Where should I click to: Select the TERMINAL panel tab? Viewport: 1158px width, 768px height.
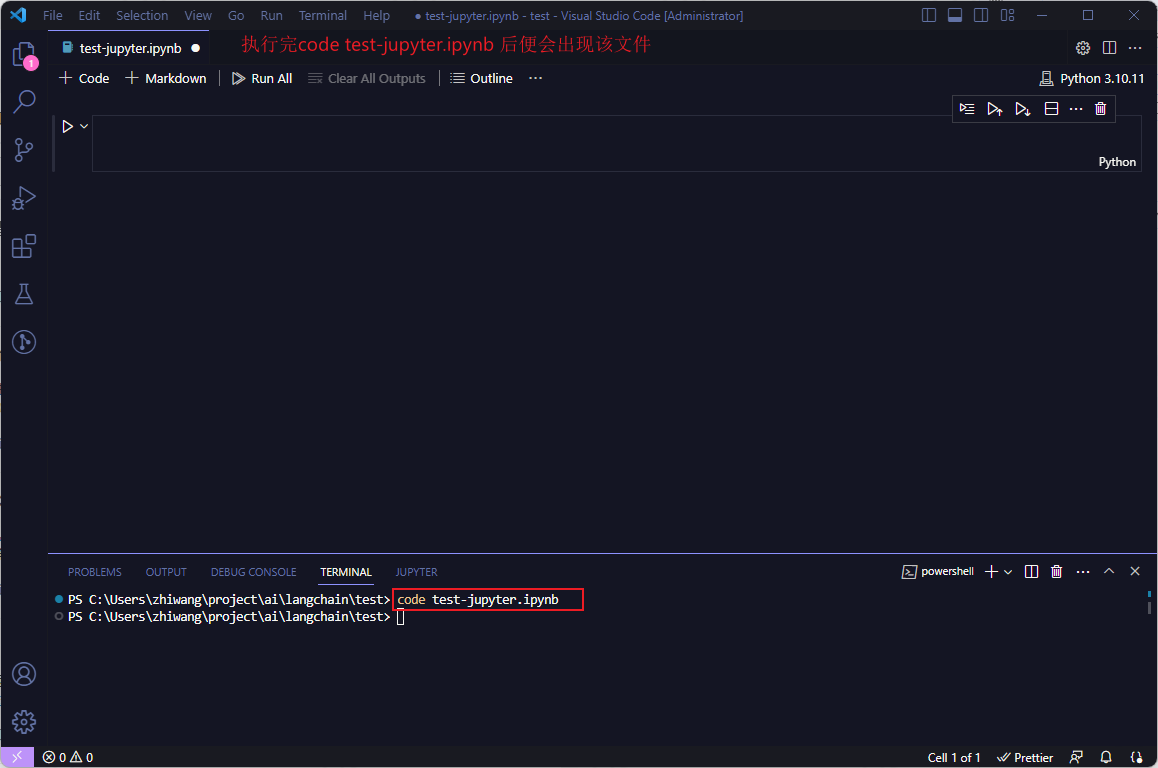click(346, 572)
